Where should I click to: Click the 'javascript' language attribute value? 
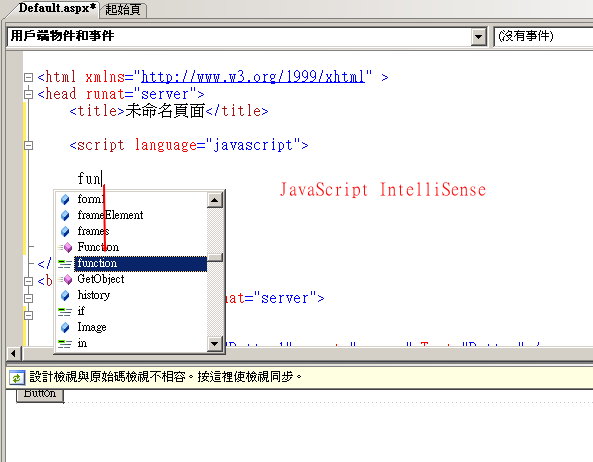[x=253, y=145]
